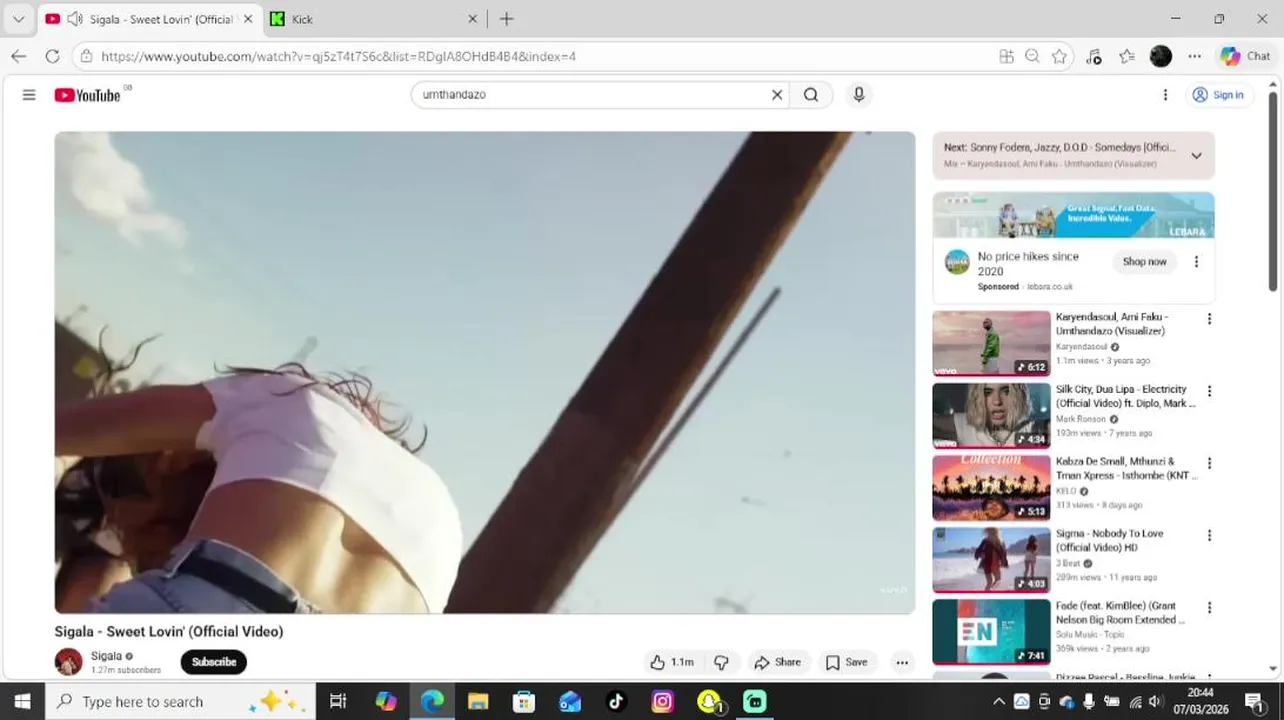Viewport: 1284px width, 720px height.
Task: Open Edge media control music icon
Action: click(1093, 56)
